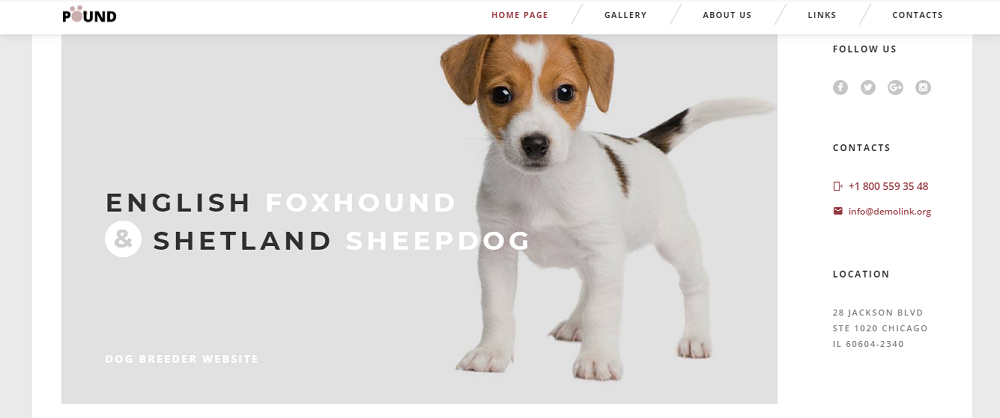This screenshot has width=1000, height=418.
Task: Open the Contacts navigation item
Action: click(x=917, y=15)
